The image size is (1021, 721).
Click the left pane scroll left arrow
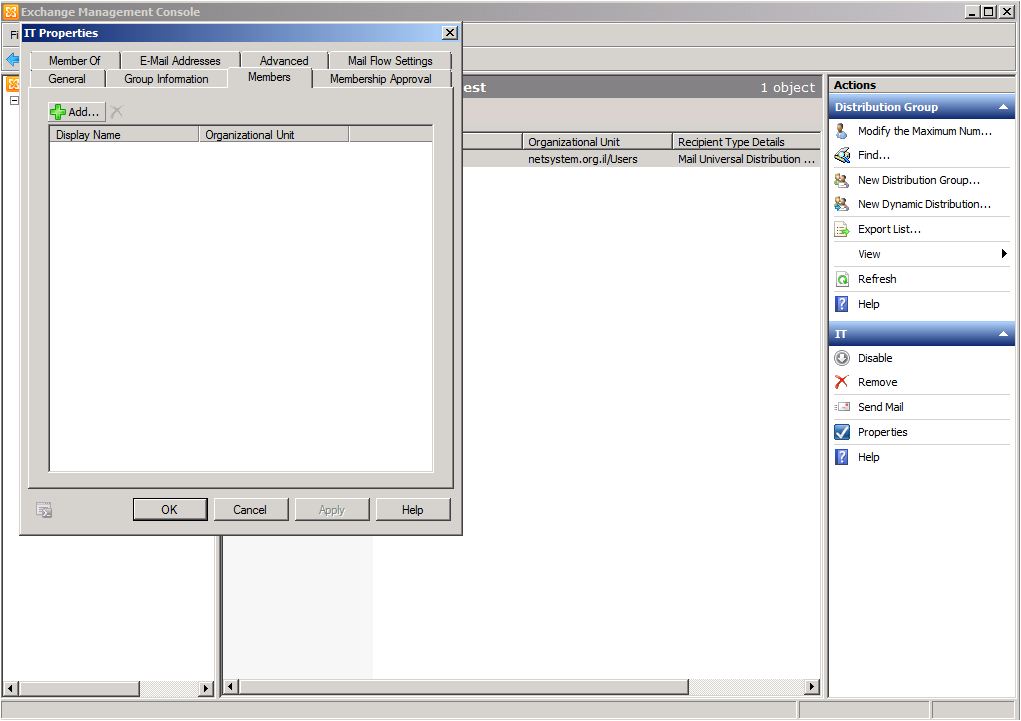coord(10,688)
